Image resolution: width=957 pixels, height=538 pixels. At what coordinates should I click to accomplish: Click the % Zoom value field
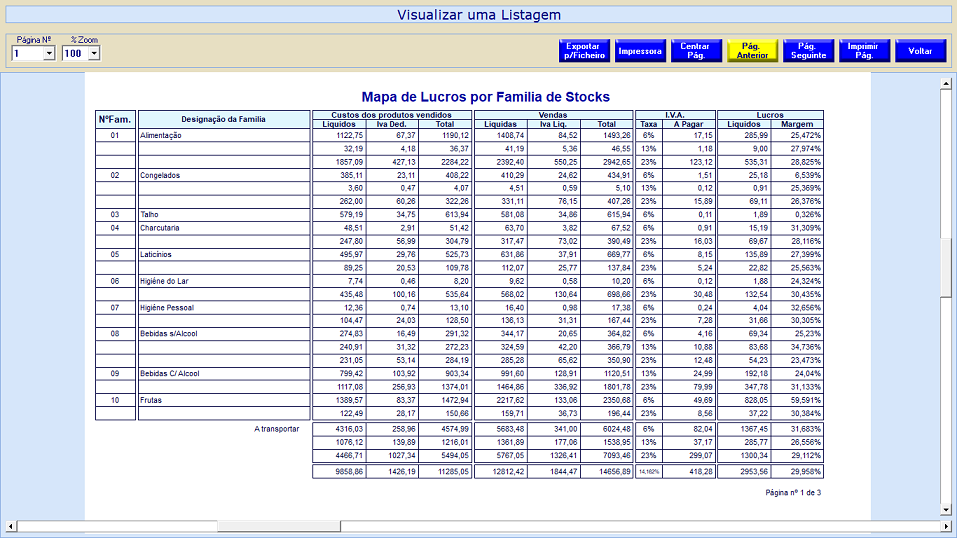tap(74, 54)
